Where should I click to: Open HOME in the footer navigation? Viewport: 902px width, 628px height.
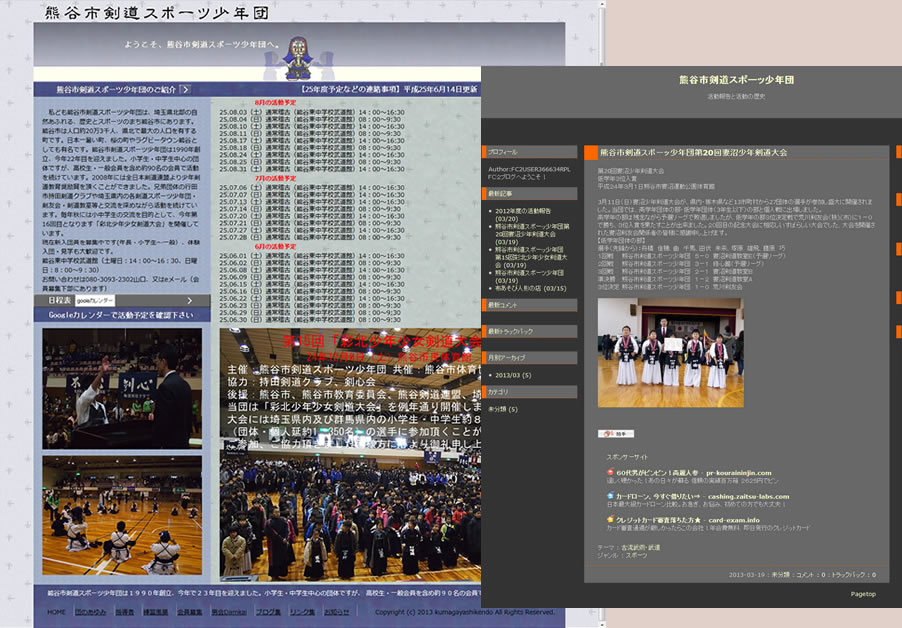pos(56,612)
